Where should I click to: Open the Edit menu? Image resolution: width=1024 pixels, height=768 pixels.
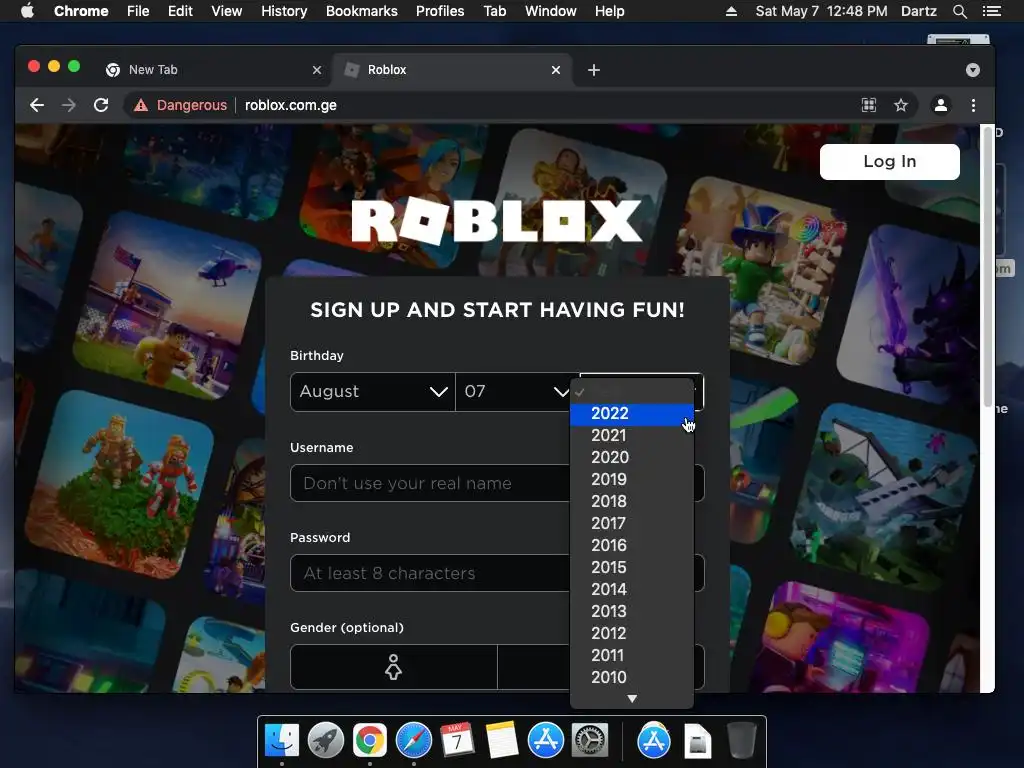tap(180, 11)
